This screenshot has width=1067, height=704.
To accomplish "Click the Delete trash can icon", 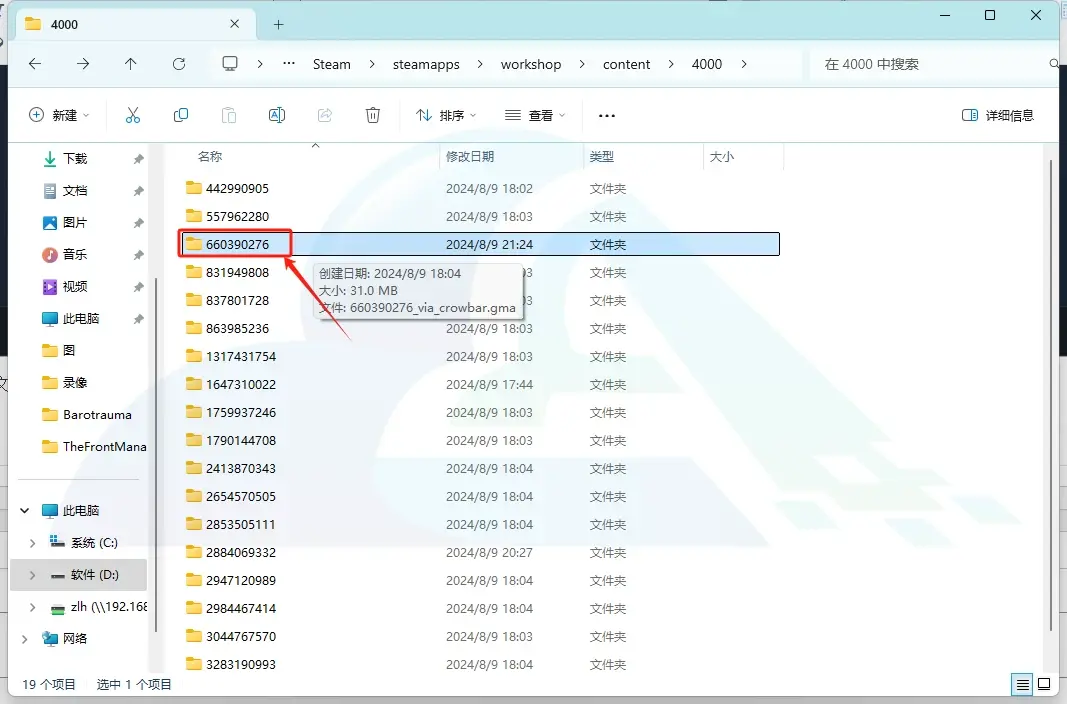I will [373, 116].
